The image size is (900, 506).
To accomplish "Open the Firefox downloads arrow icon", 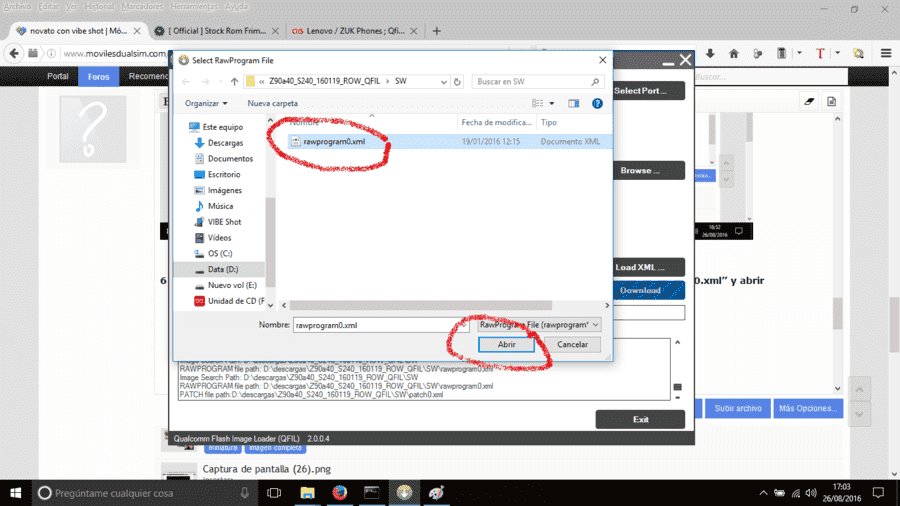I will (710, 53).
